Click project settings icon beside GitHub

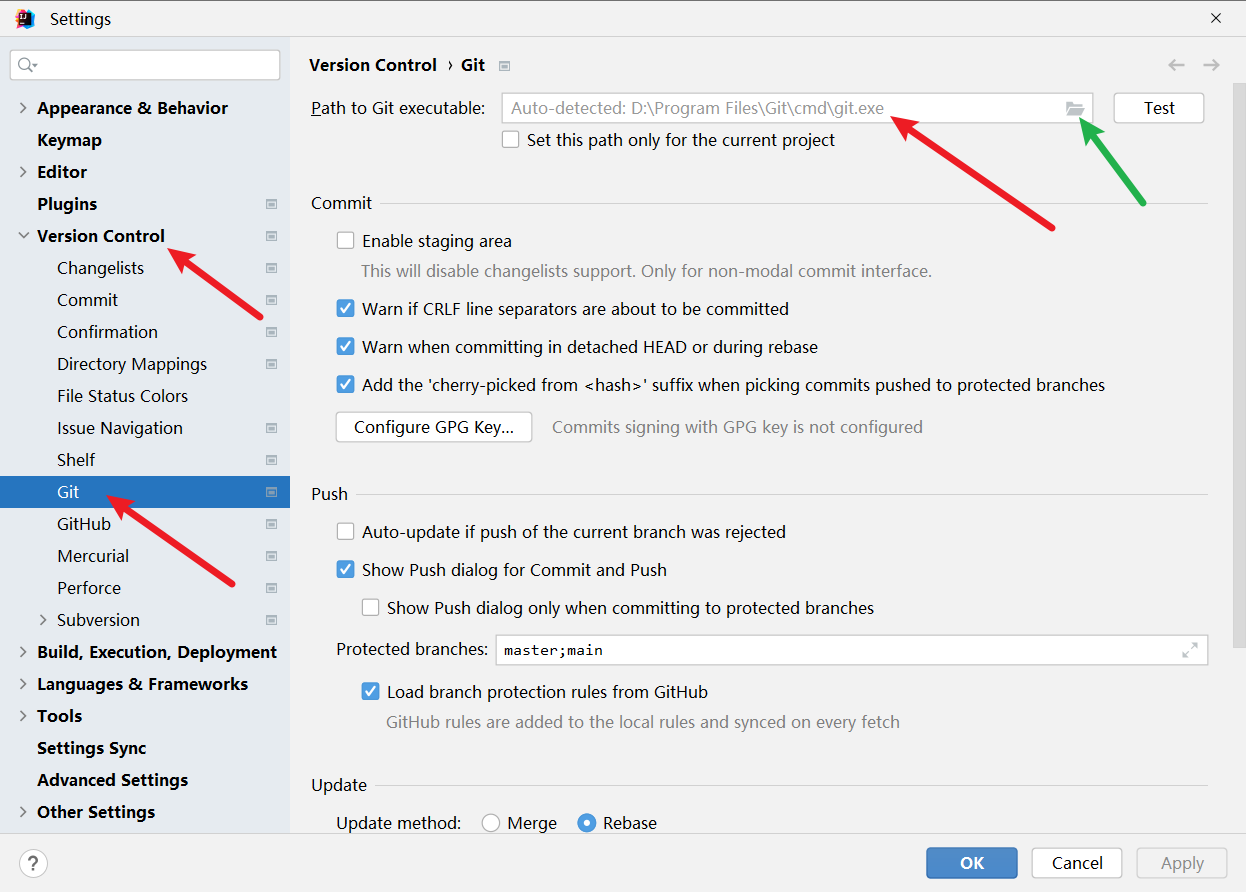click(271, 524)
